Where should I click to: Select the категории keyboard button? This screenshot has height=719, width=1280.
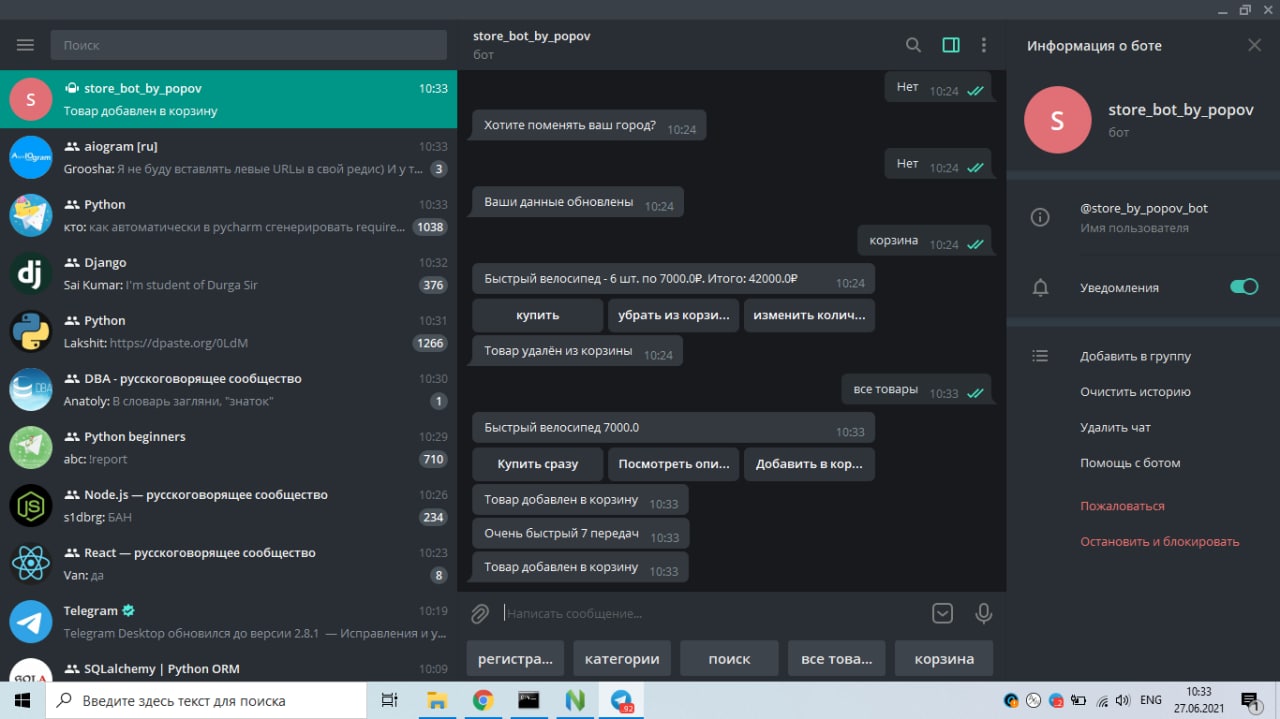tap(622, 659)
